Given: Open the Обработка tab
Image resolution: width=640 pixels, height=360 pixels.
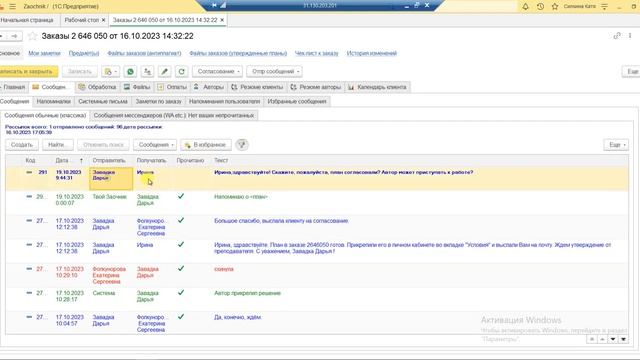Looking at the screenshot, I should (x=98, y=87).
